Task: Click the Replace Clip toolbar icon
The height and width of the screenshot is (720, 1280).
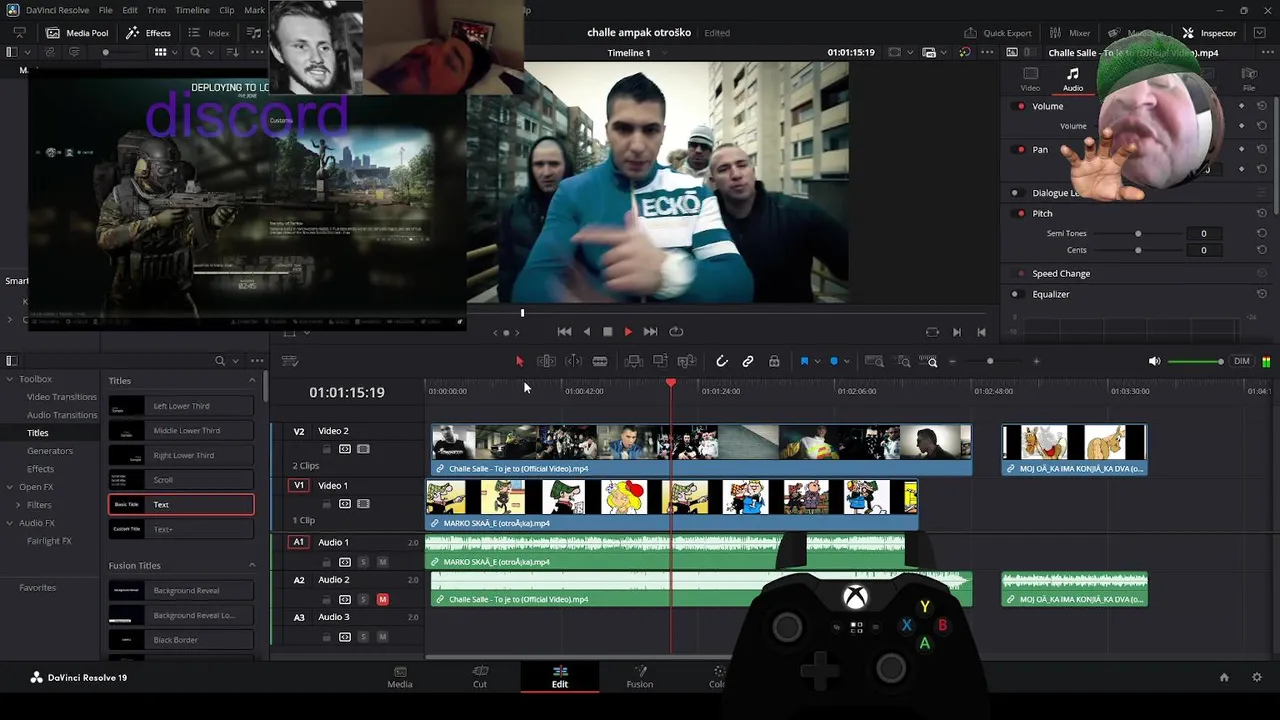Action: click(x=687, y=361)
